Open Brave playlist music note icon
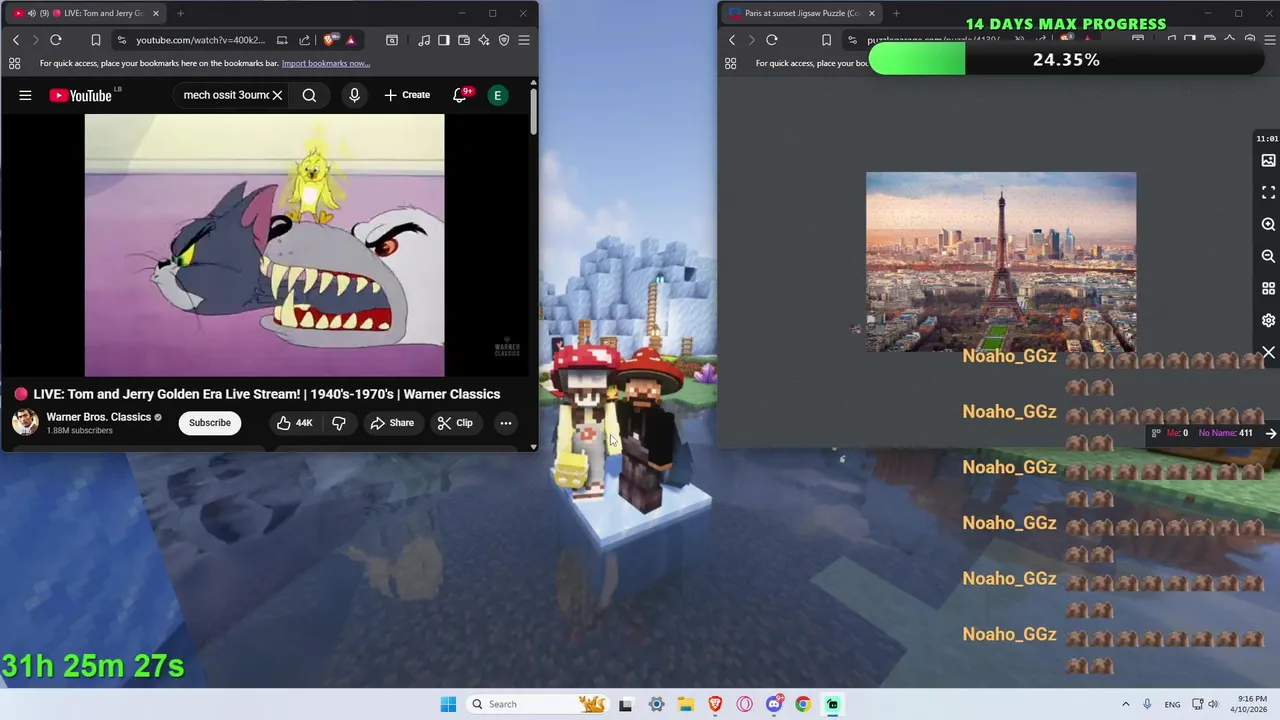The width and height of the screenshot is (1280, 720). pyautogui.click(x=425, y=40)
